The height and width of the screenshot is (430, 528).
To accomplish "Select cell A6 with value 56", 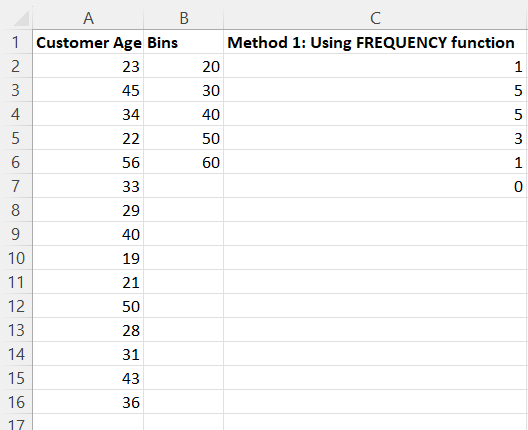I will click(x=88, y=162).
